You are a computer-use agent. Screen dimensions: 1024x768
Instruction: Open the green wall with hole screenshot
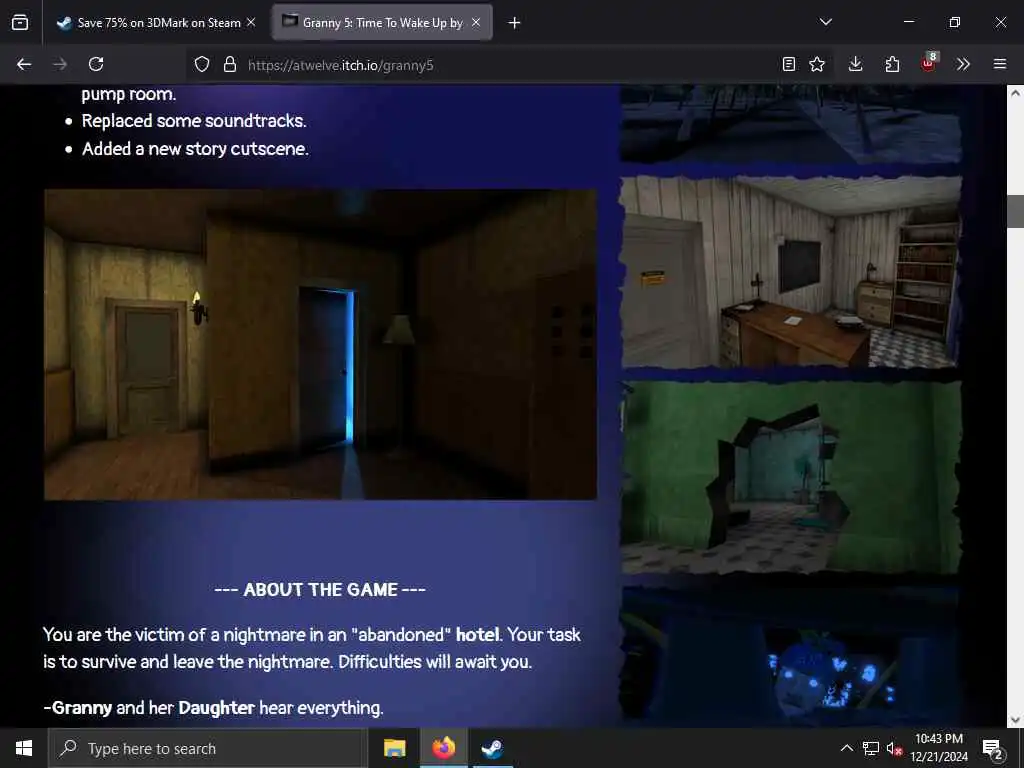point(791,477)
